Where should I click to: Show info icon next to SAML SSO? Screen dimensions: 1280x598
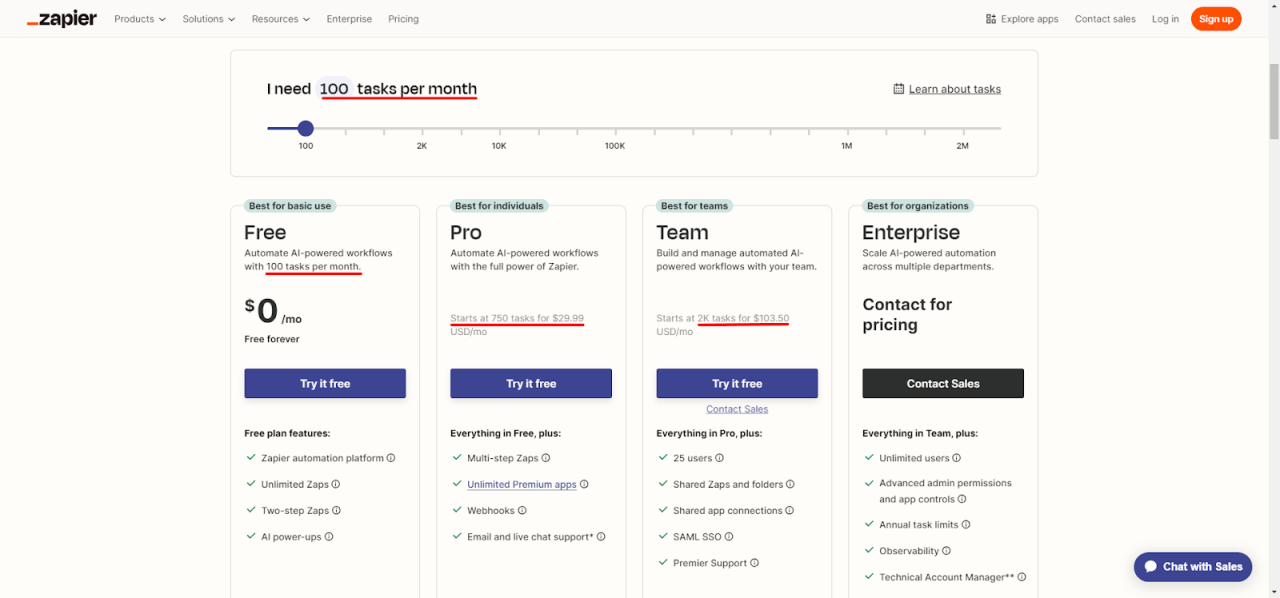729,537
